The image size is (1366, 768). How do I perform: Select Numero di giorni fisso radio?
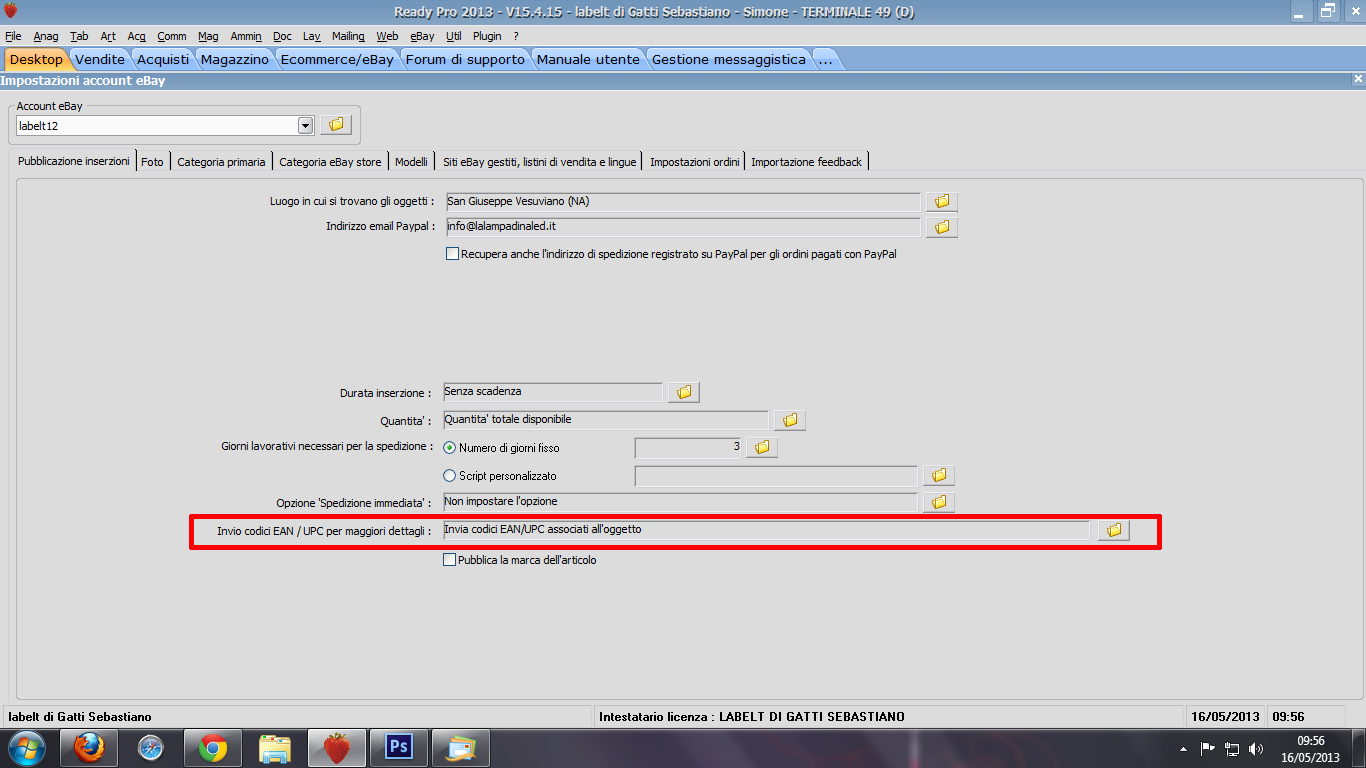click(449, 448)
